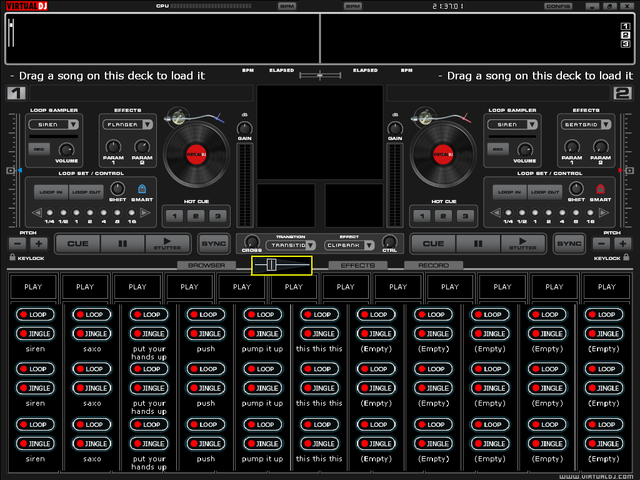Image resolution: width=640 pixels, height=480 pixels.
Task: Select waveform zoom level 1
Action: (625, 26)
